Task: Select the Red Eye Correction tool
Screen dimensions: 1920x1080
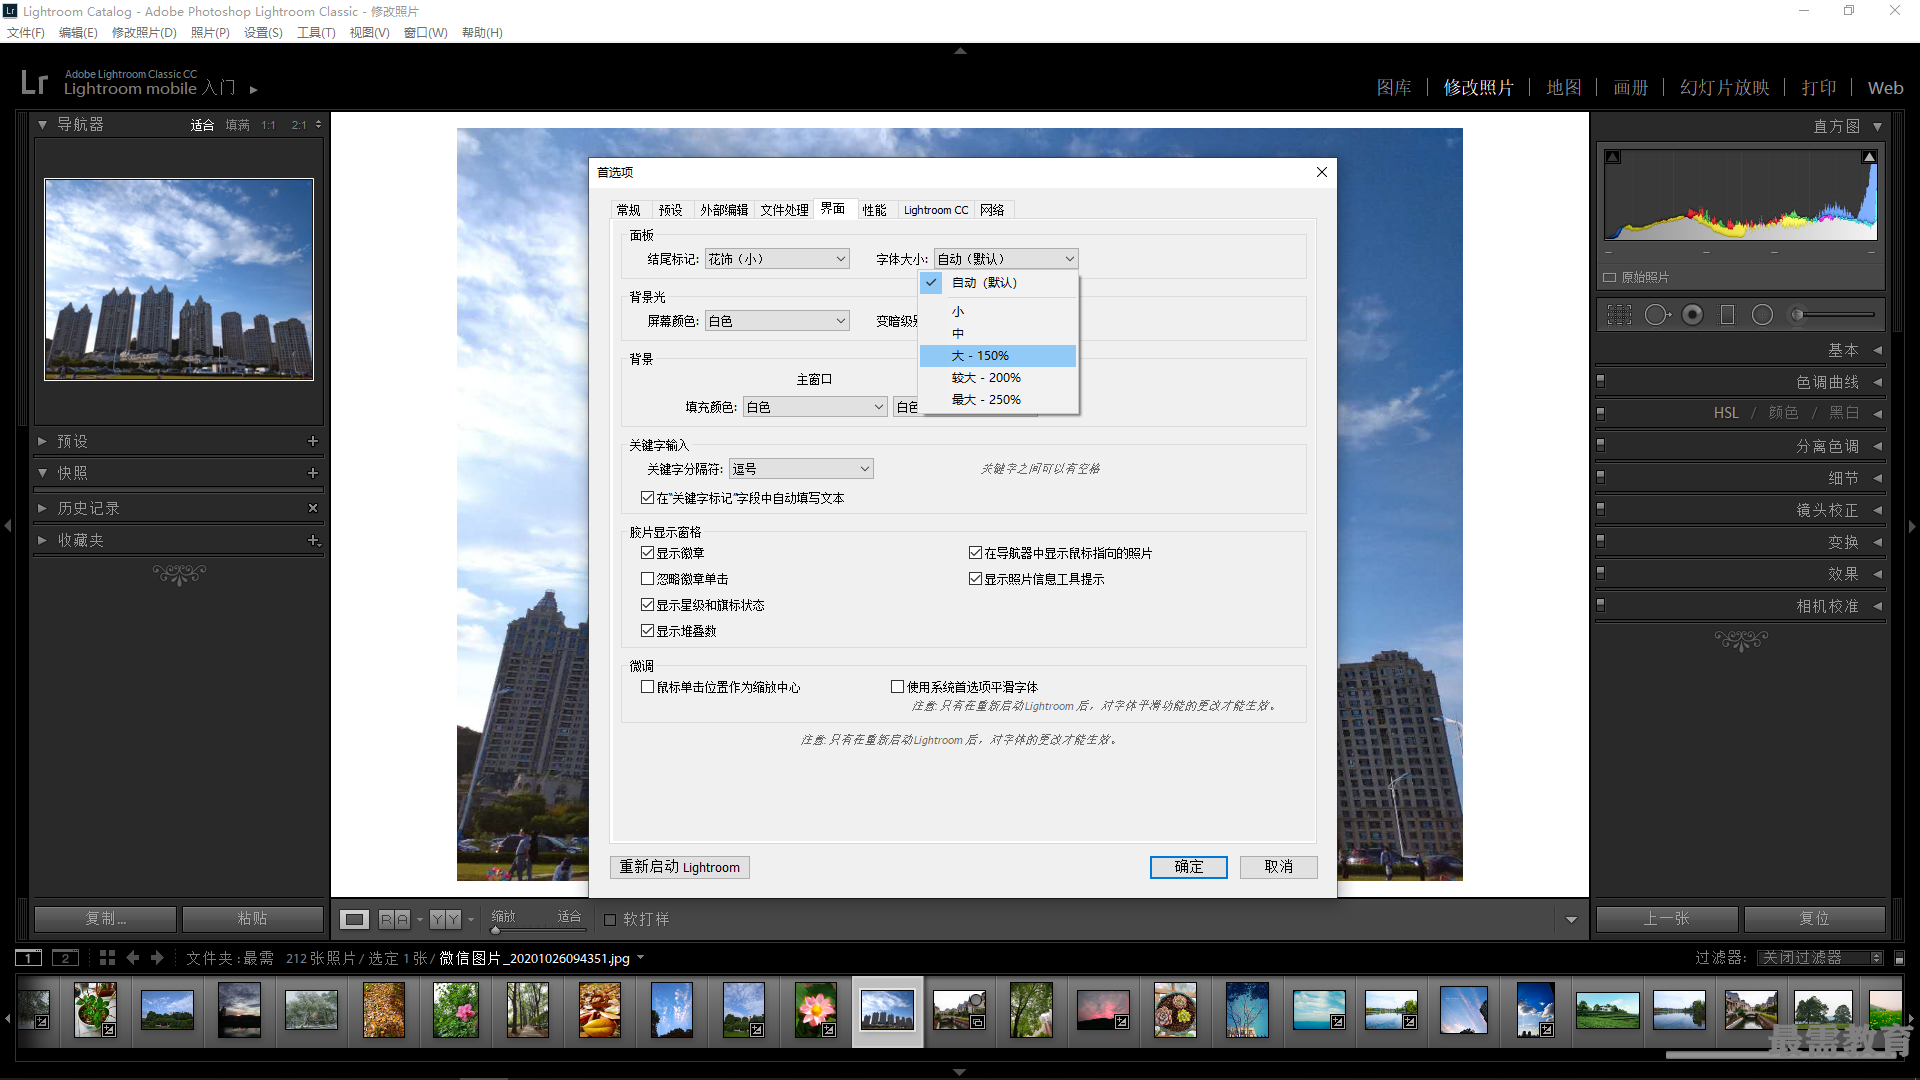Action: point(1692,315)
